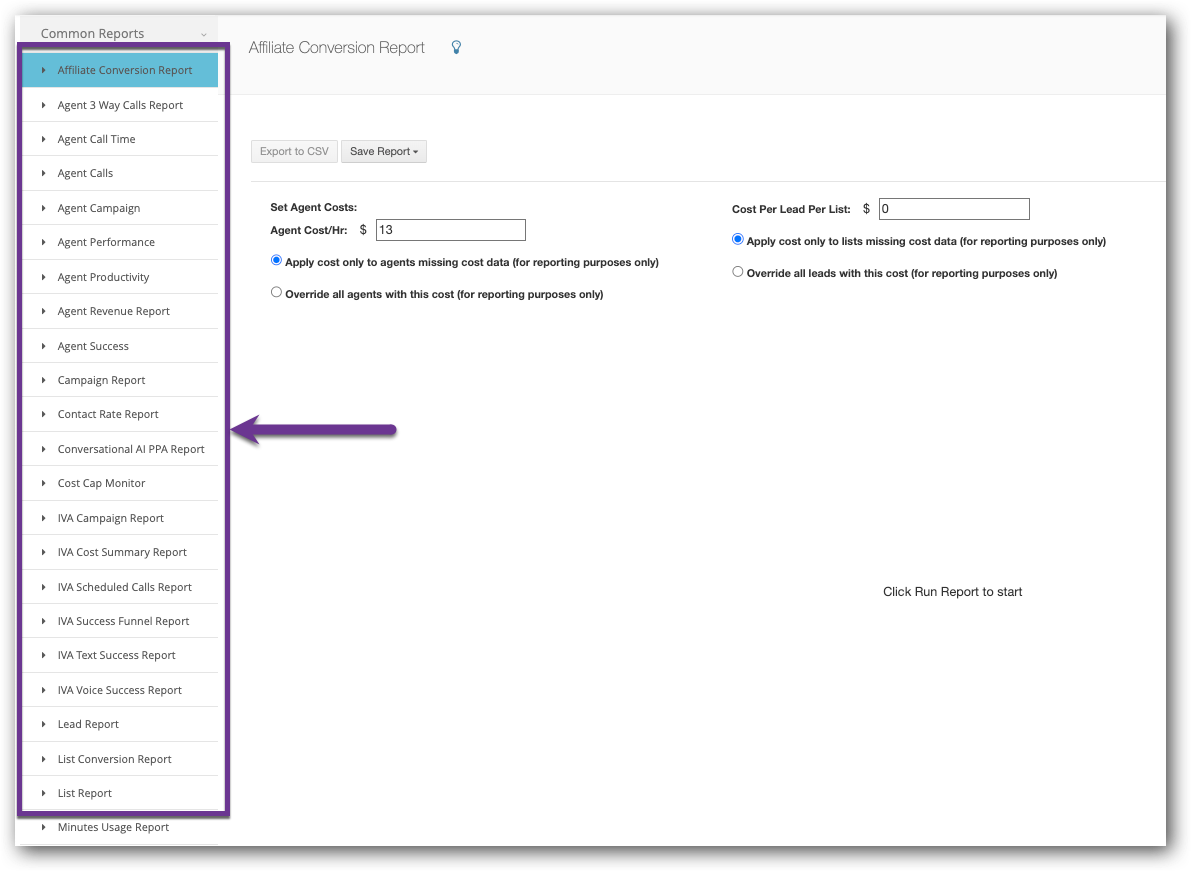Click the arrow beside List Conversion Report
1191x871 pixels.
click(x=43, y=759)
